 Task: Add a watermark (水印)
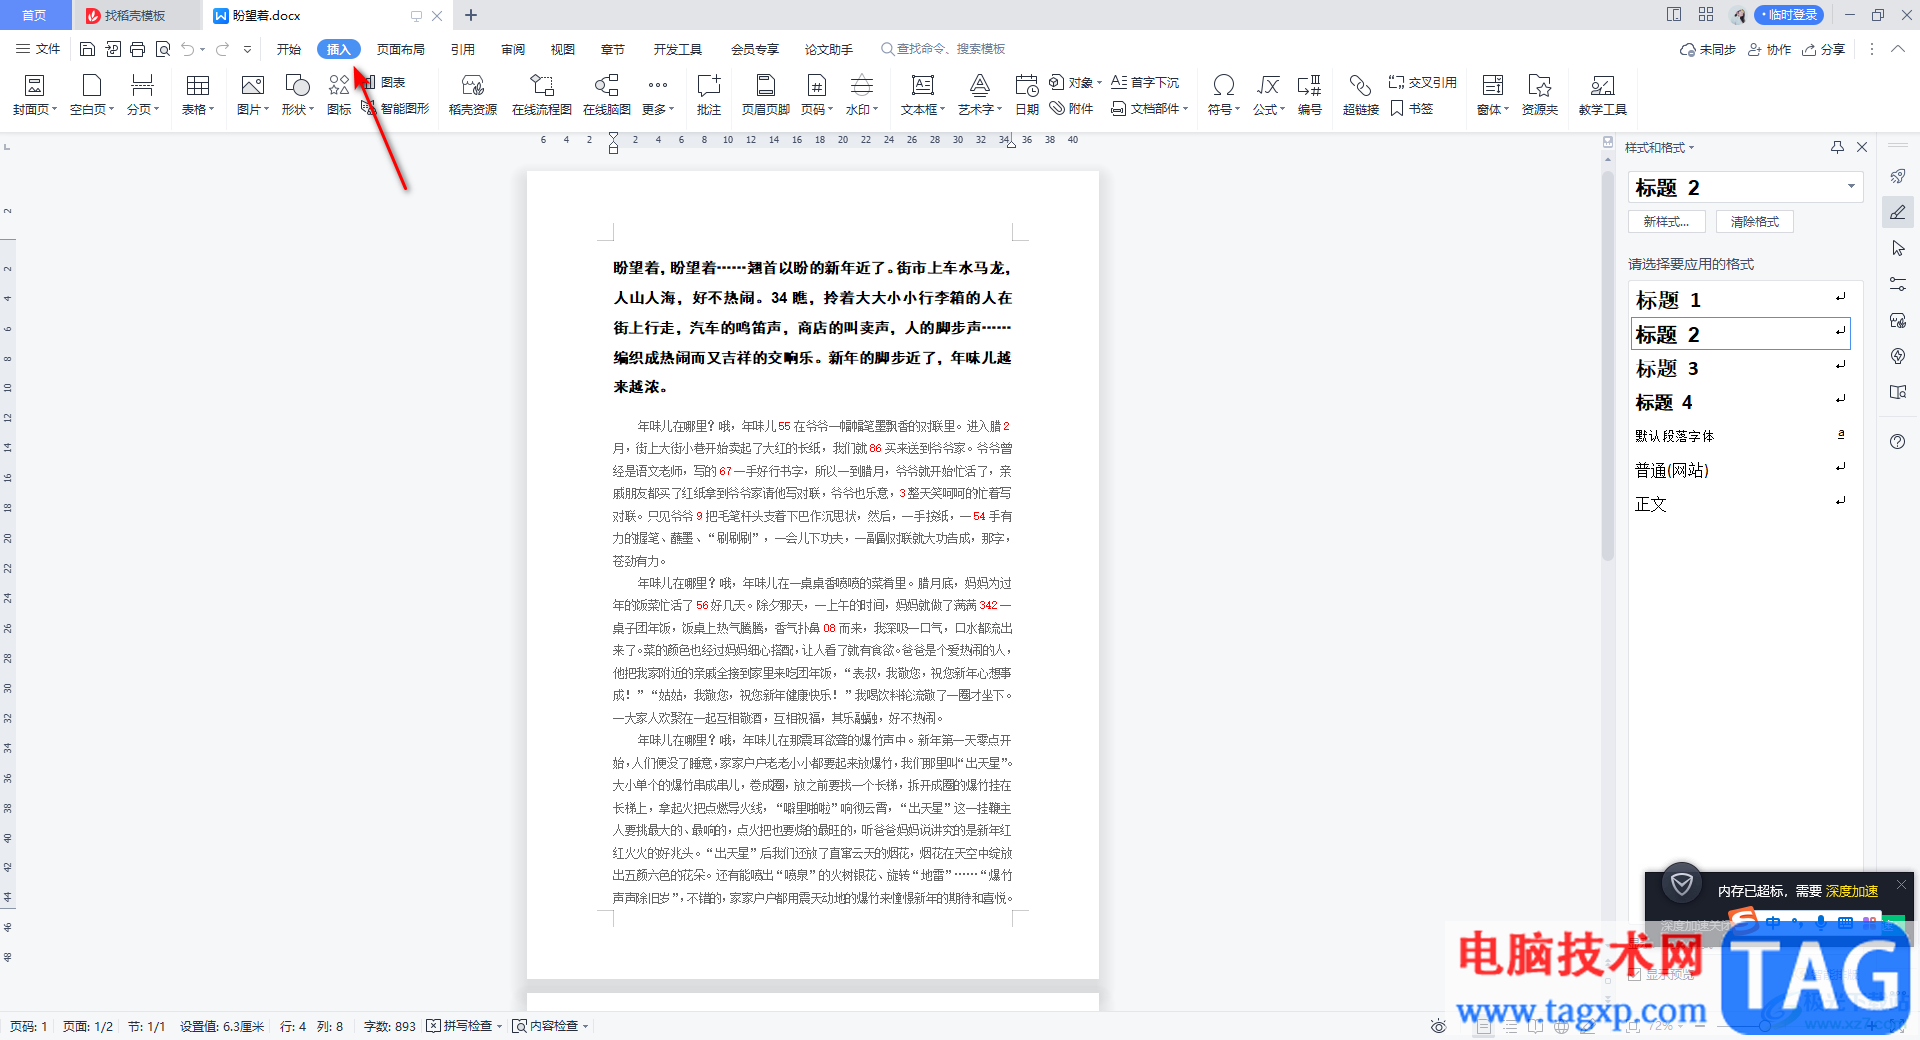pyautogui.click(x=862, y=95)
